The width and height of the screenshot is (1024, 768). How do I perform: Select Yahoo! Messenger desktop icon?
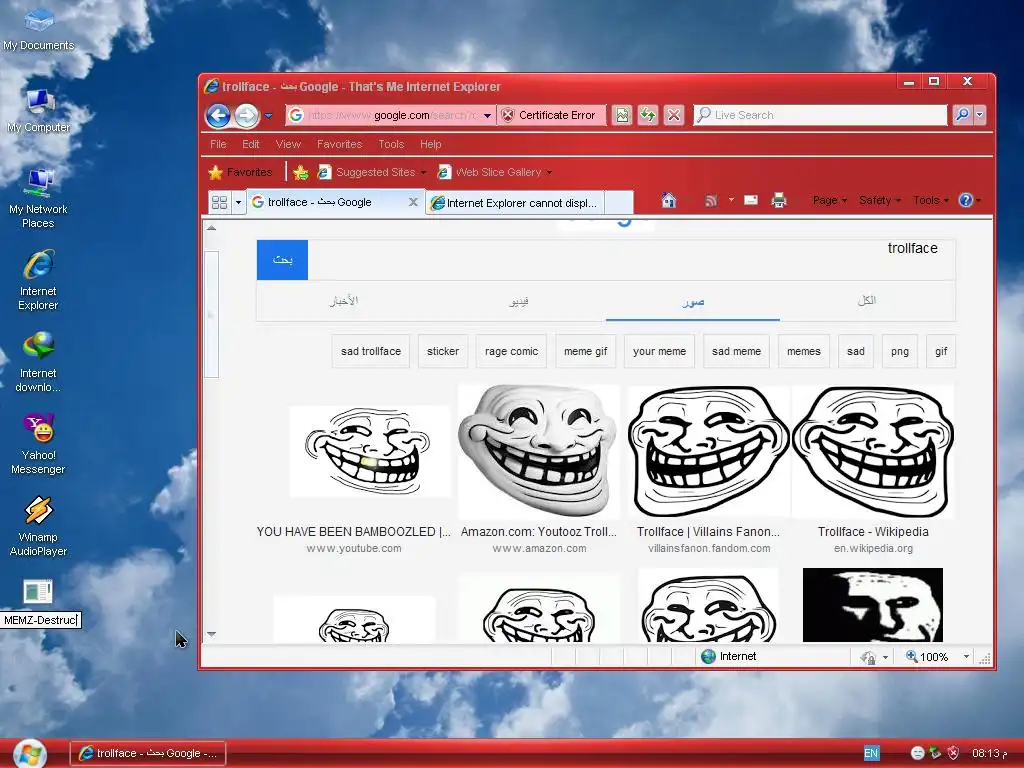coord(39,444)
